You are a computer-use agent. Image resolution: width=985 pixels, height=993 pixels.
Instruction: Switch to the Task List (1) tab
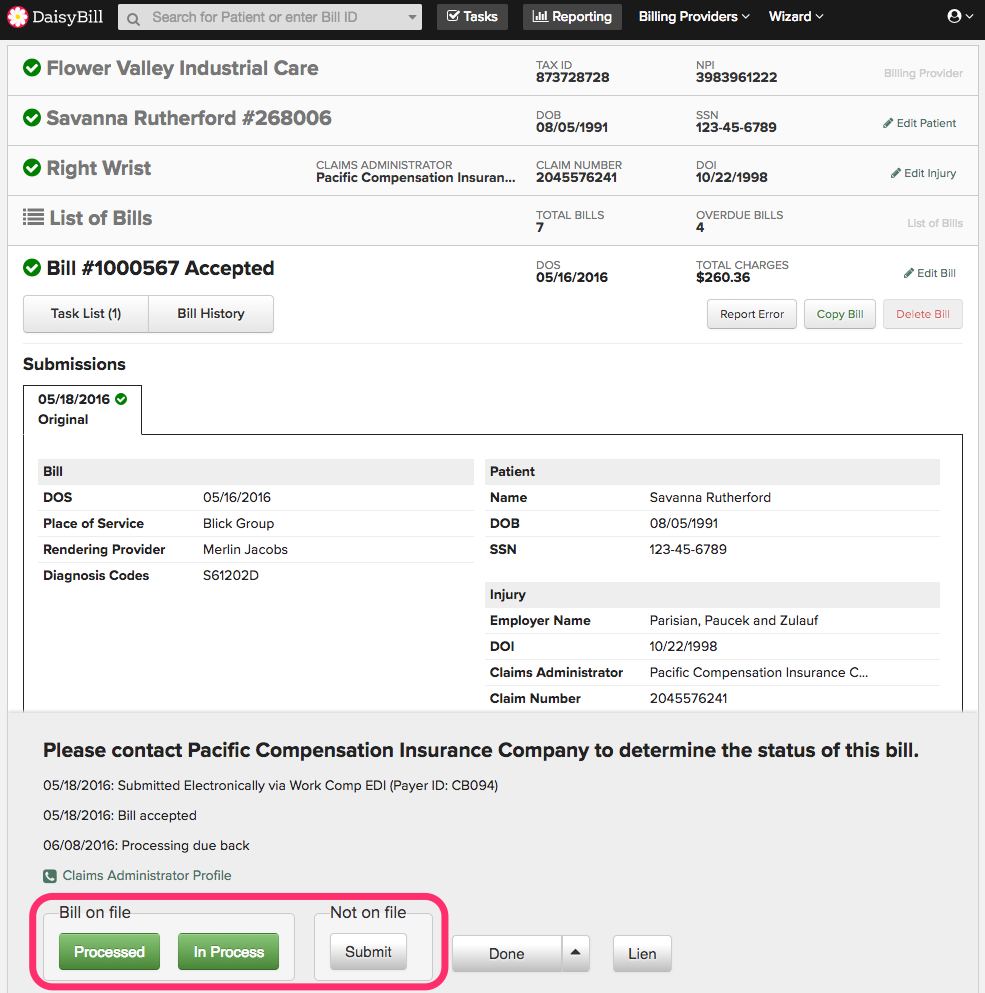point(86,313)
